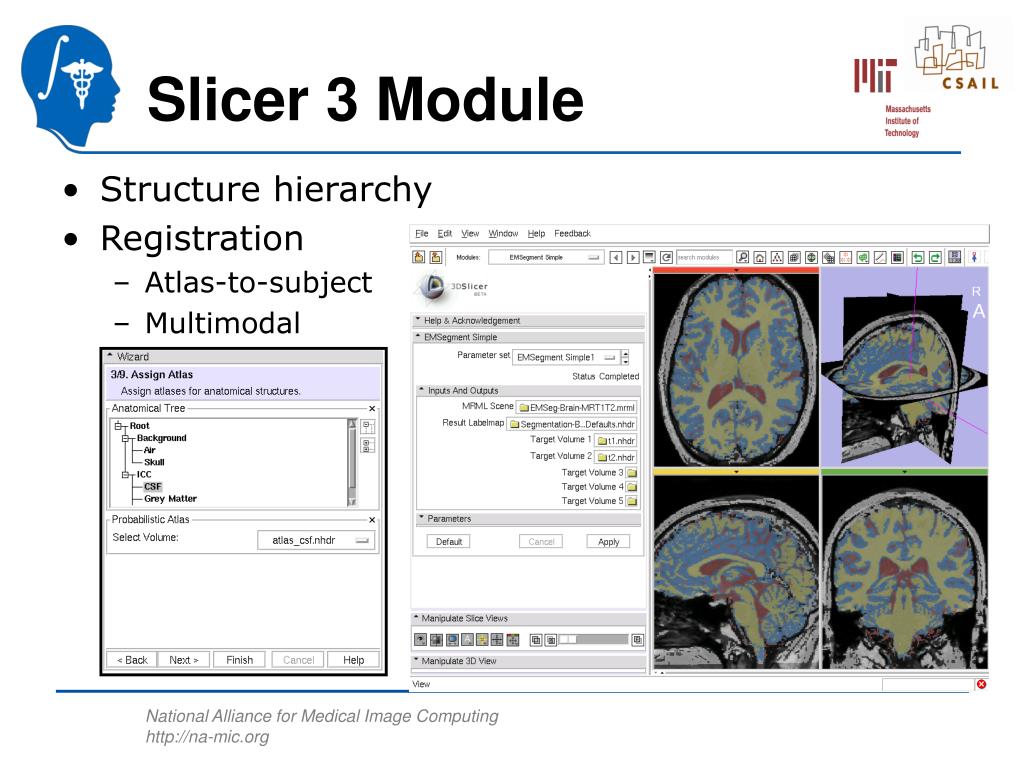Click the toggle icon right of opacity slider
Viewport: 1024px width, 768px height.
tap(638, 640)
